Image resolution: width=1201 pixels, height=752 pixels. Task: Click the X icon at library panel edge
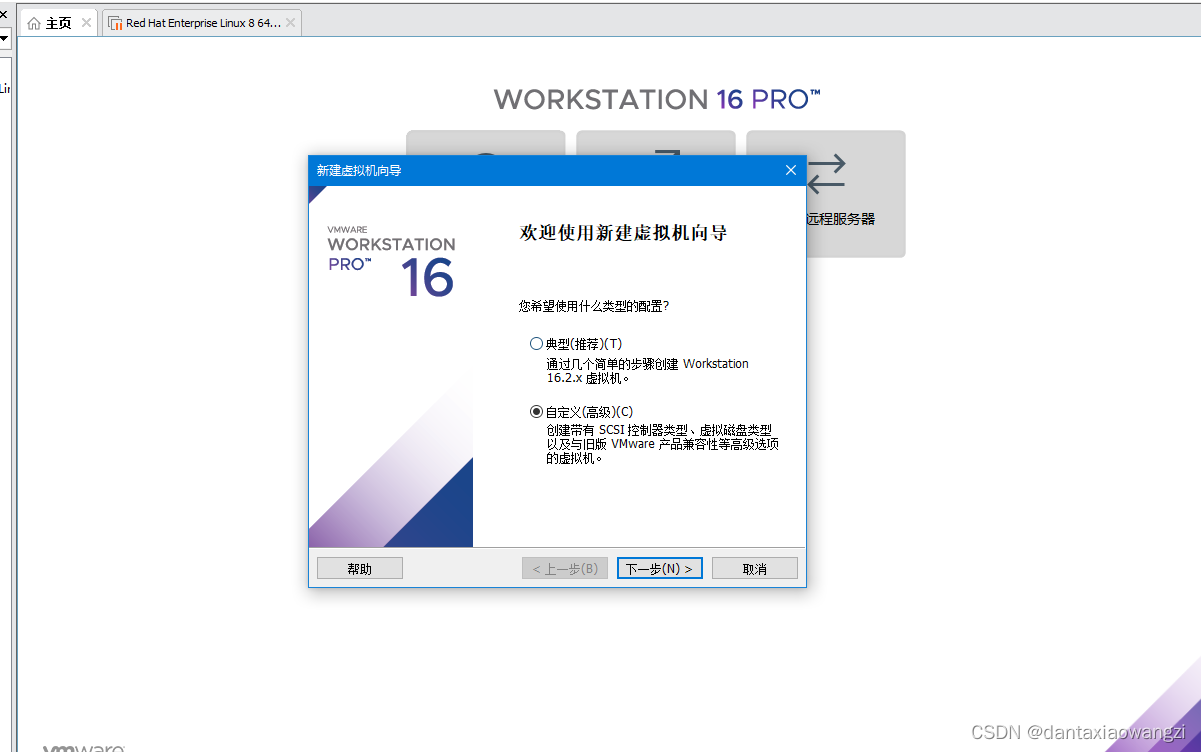5,14
